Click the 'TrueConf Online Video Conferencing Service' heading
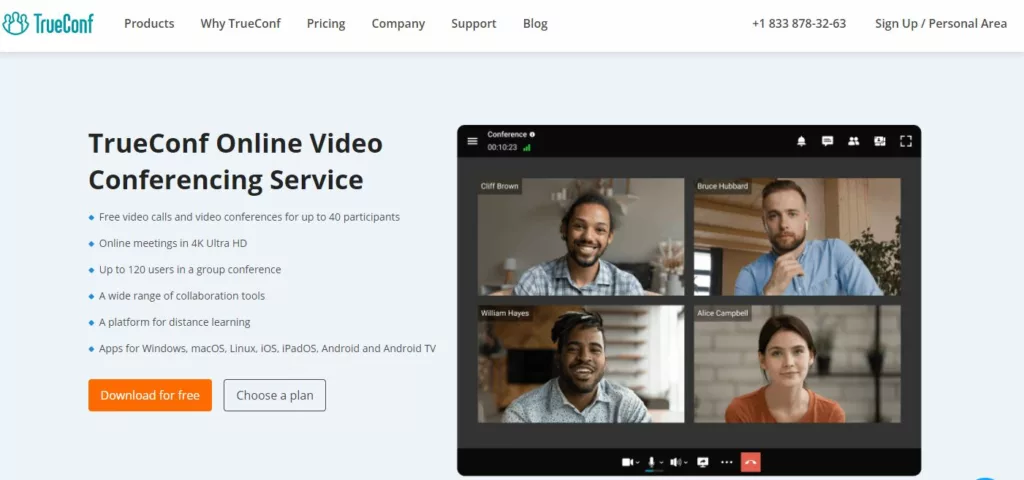The width and height of the screenshot is (1024, 480). [235, 161]
